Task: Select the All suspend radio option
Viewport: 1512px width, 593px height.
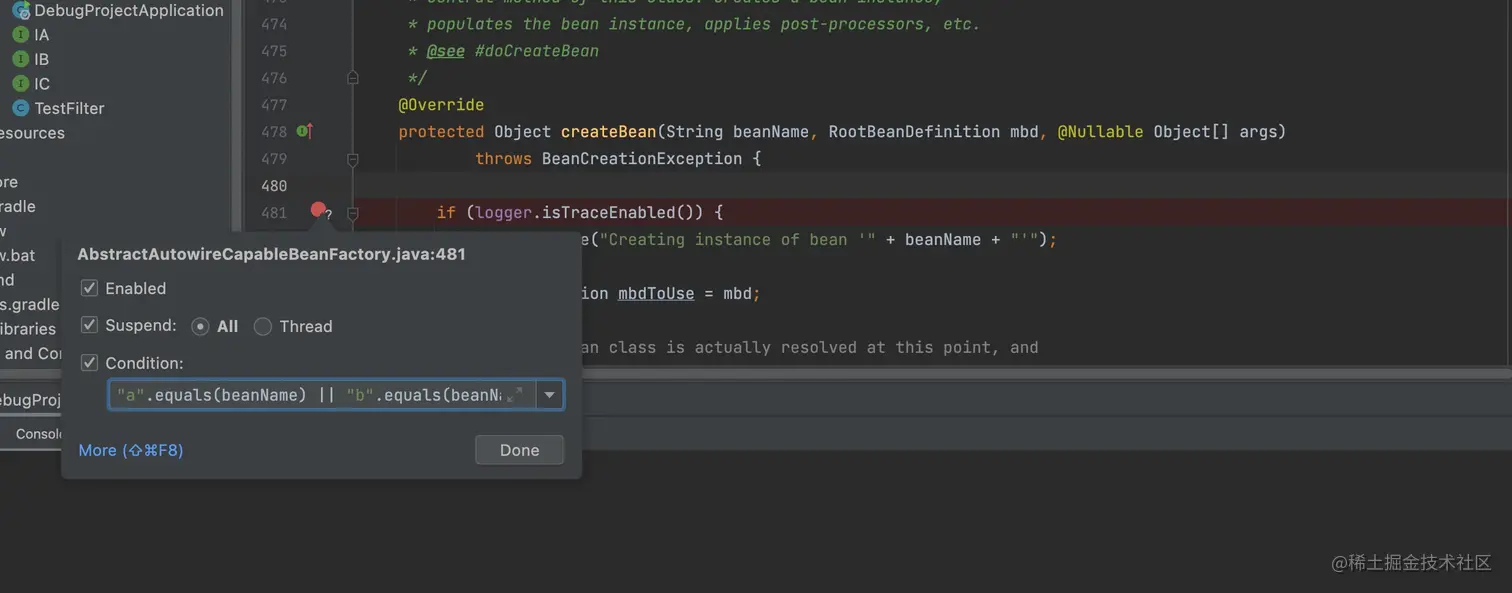Action: coord(201,326)
